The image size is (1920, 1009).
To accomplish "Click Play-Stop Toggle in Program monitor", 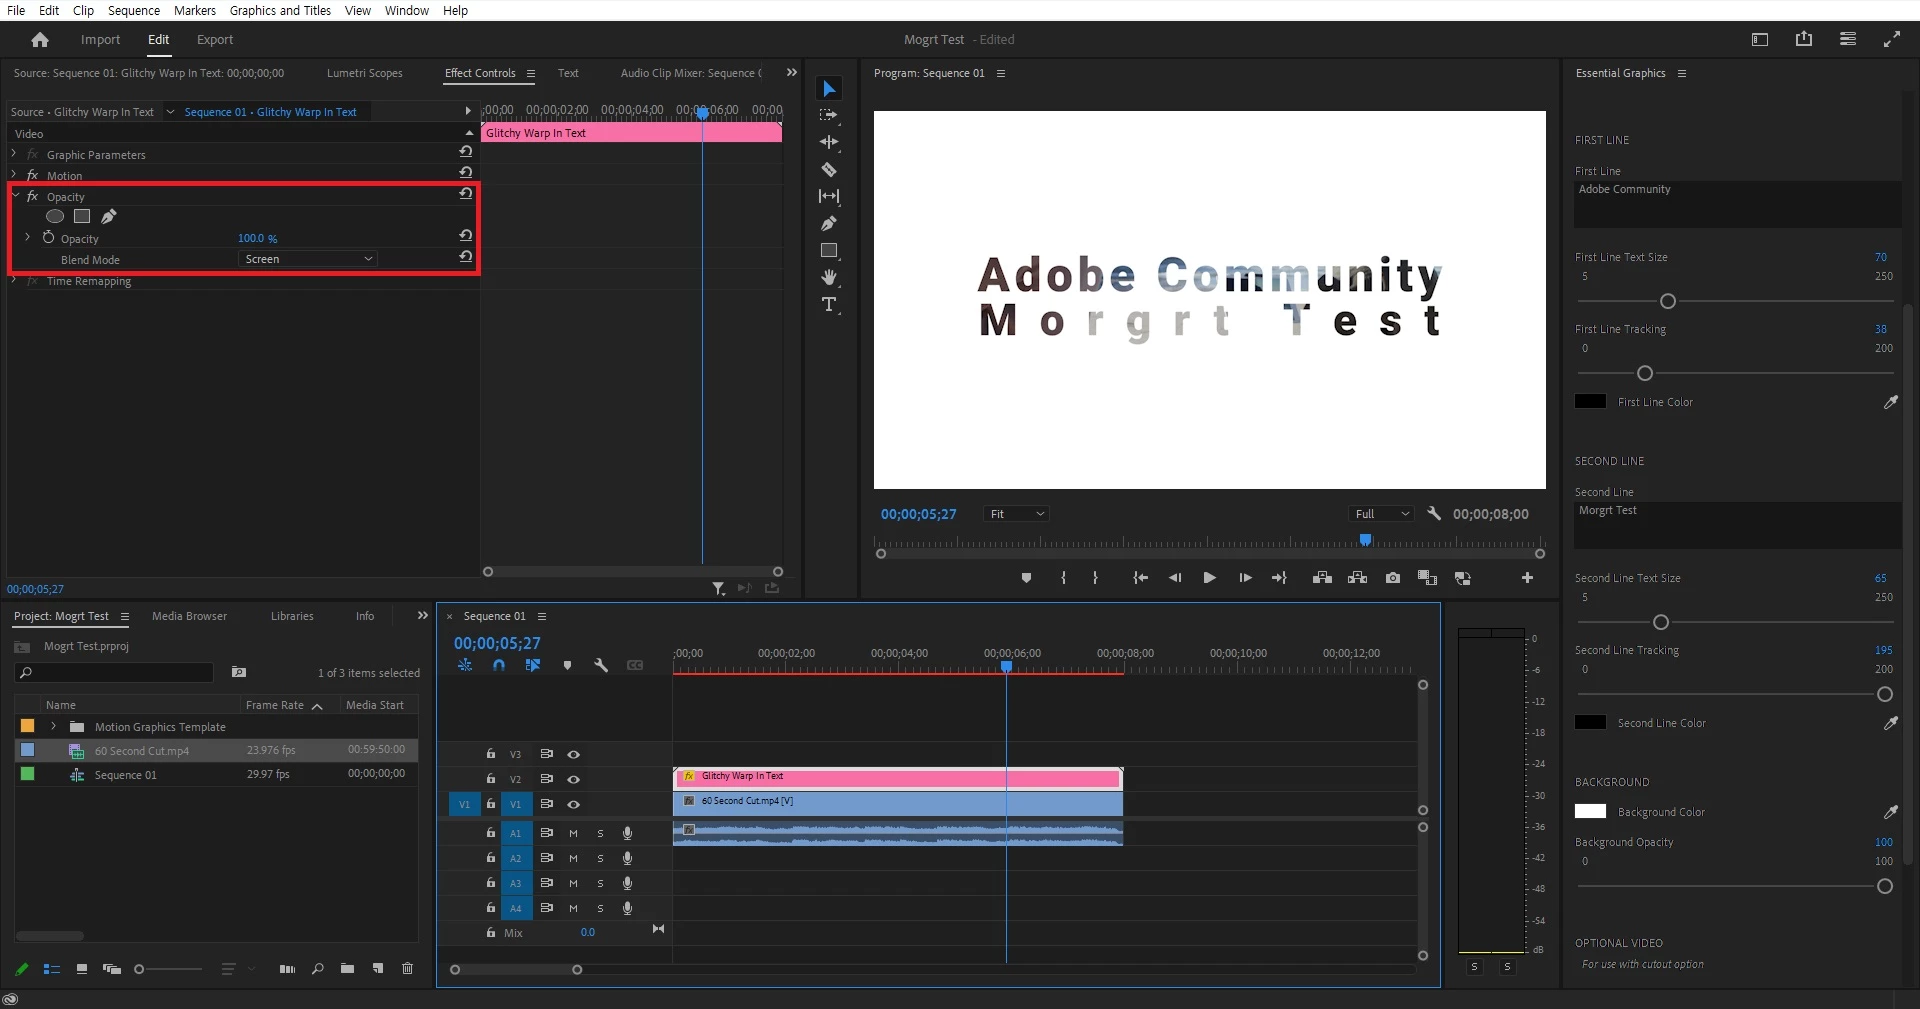I will [1209, 578].
